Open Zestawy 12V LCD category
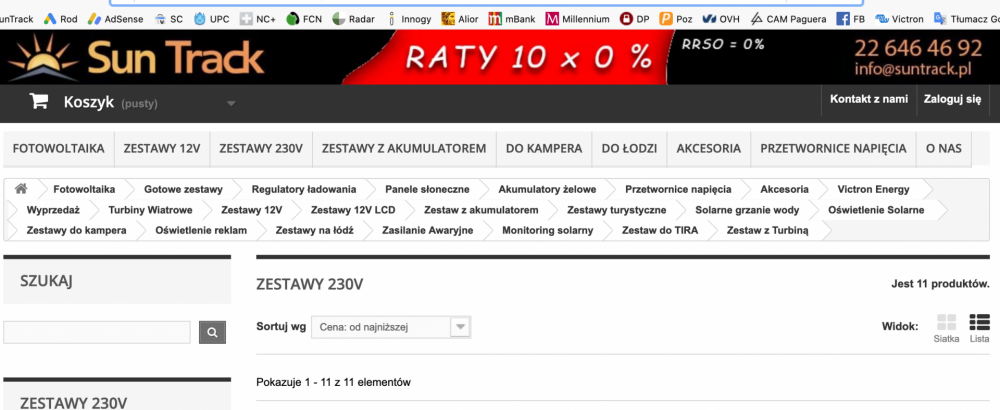This screenshot has height=410, width=1000. (x=353, y=210)
